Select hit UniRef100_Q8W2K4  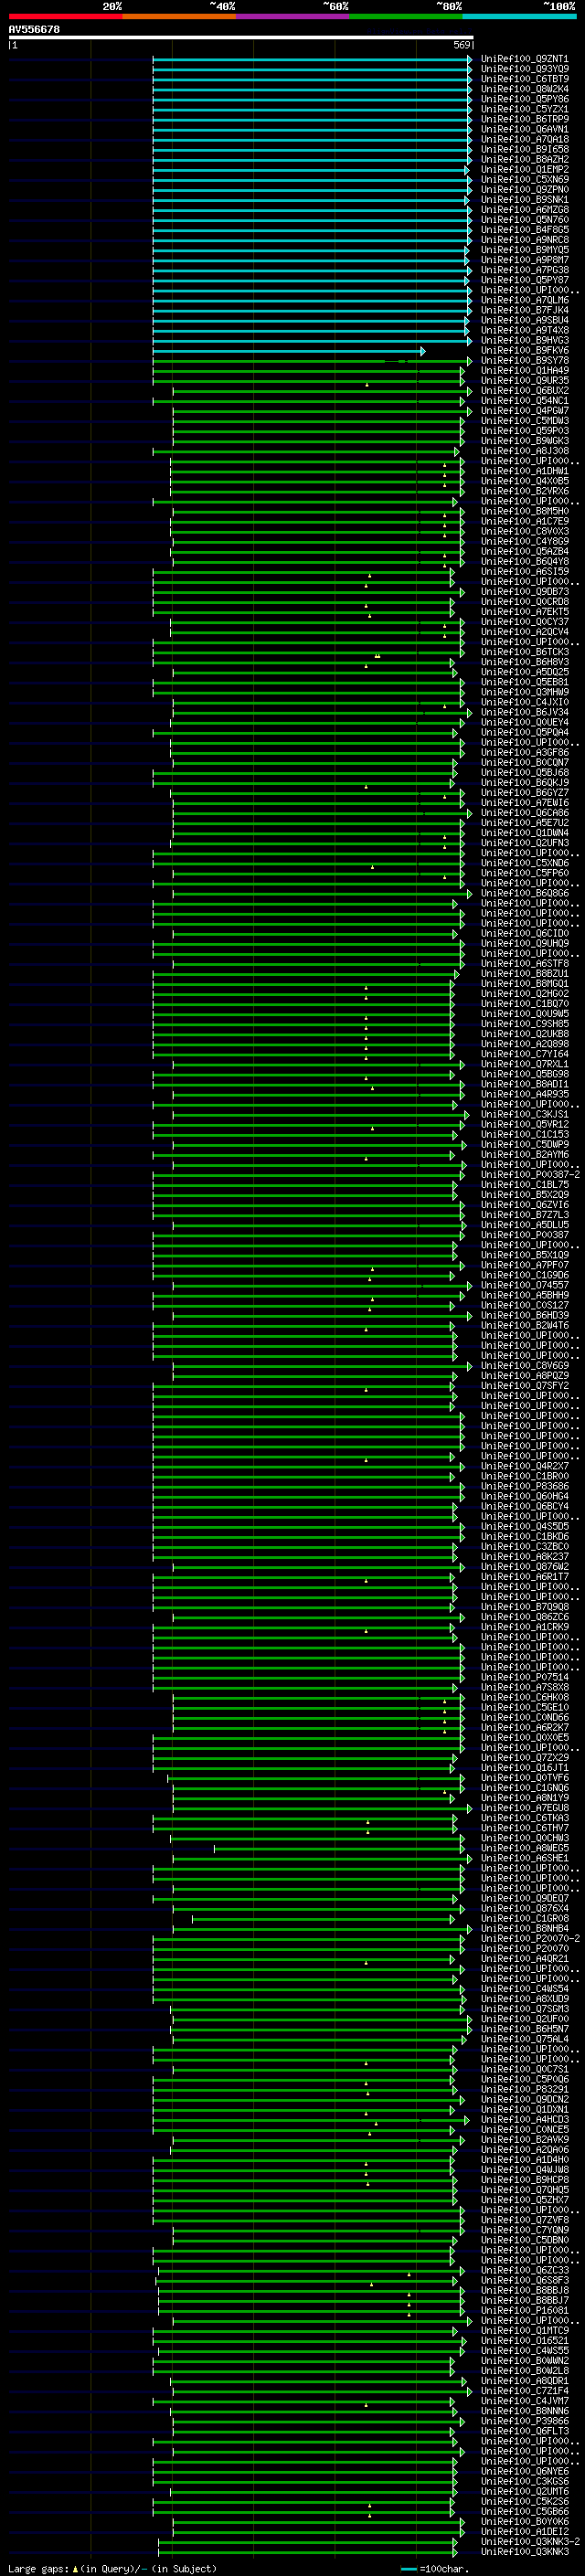coord(525,89)
